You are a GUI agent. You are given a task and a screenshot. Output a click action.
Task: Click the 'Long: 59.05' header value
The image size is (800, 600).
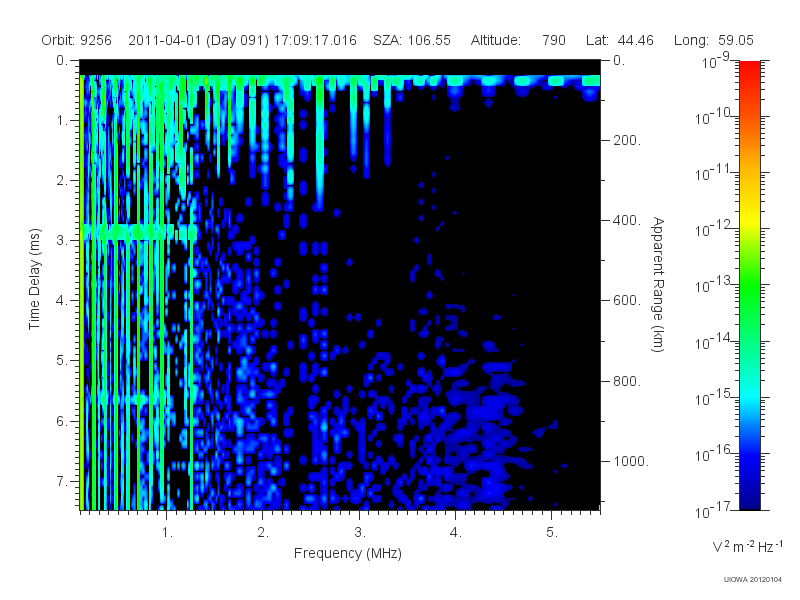[x=714, y=40]
